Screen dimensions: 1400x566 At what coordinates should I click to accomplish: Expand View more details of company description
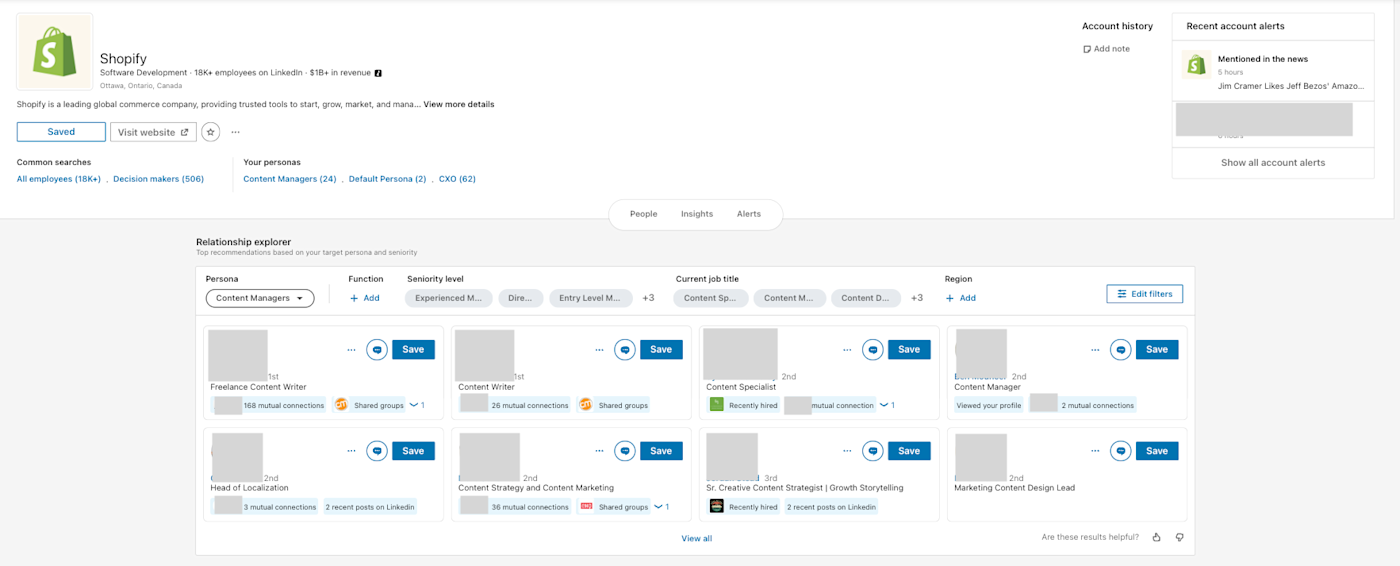458,104
